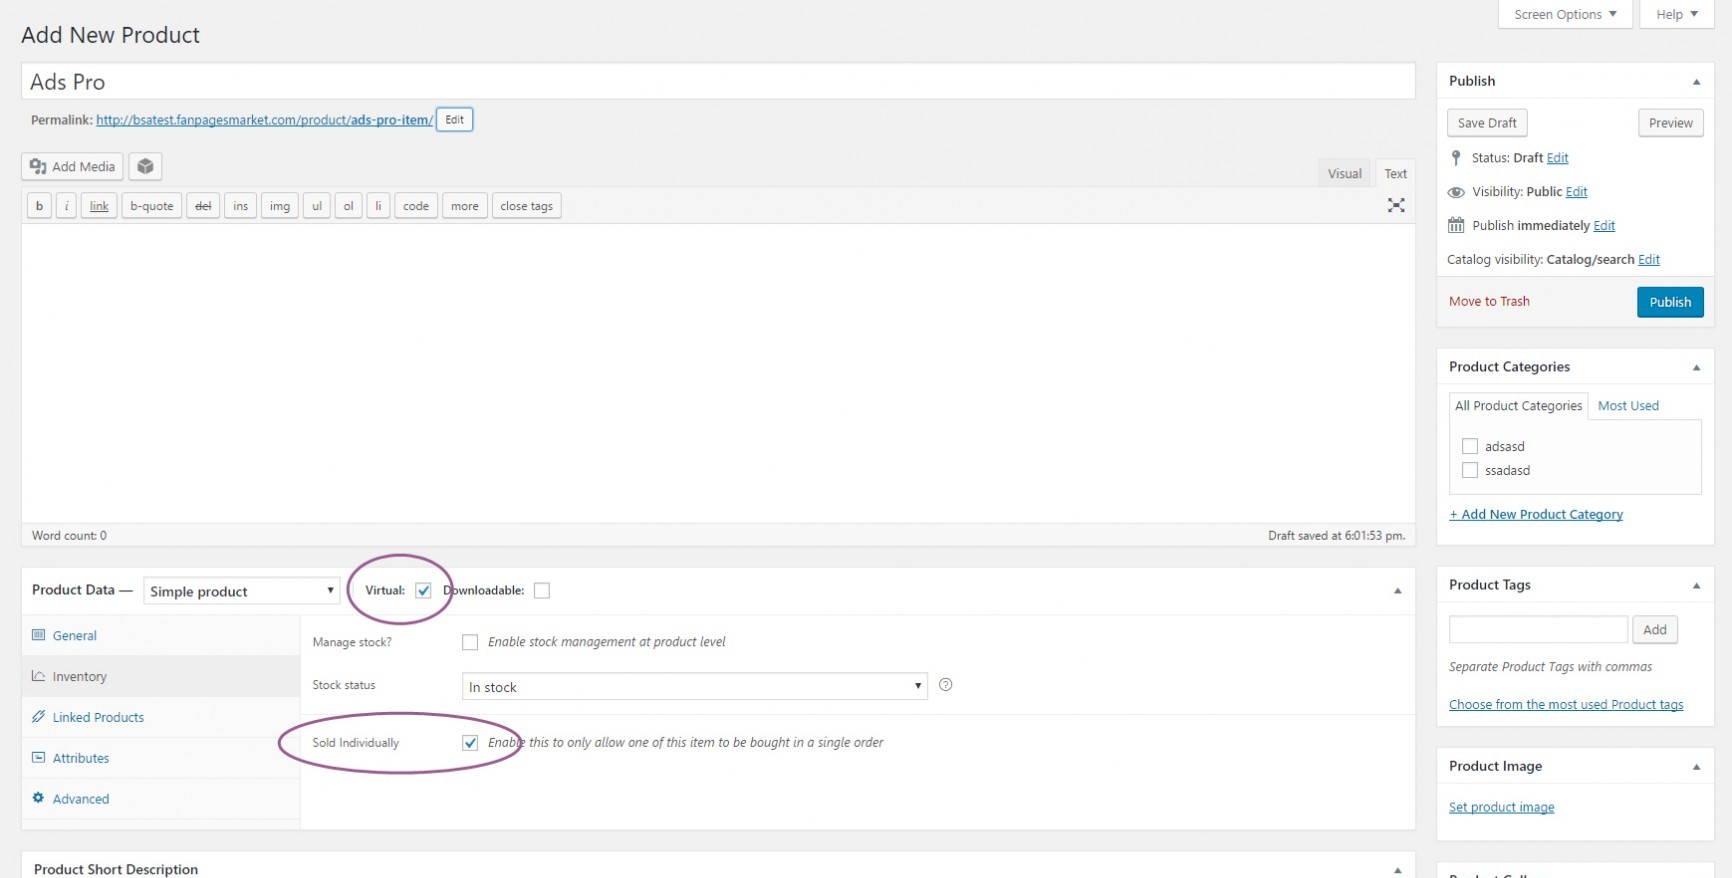Screen dimensions: 1732x878
Task: Collapse the Product Image panel
Action: tap(1696, 766)
